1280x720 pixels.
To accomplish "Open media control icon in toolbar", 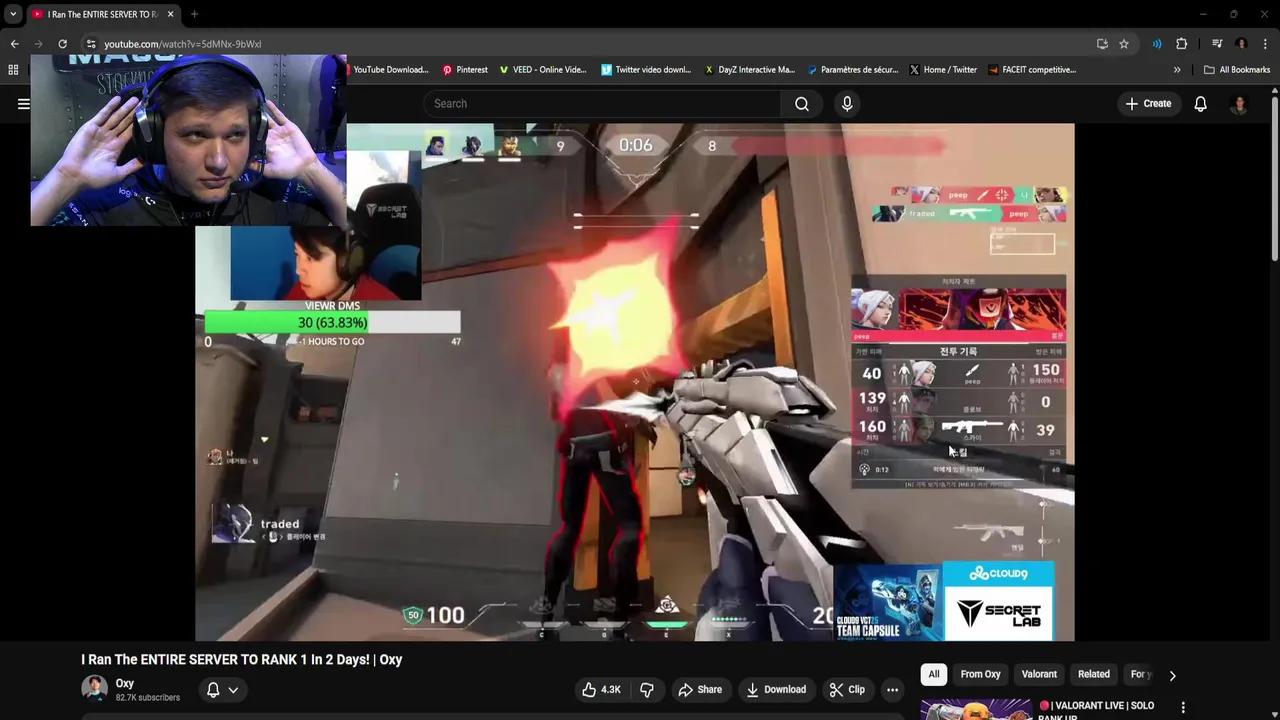I will pos(1217,44).
